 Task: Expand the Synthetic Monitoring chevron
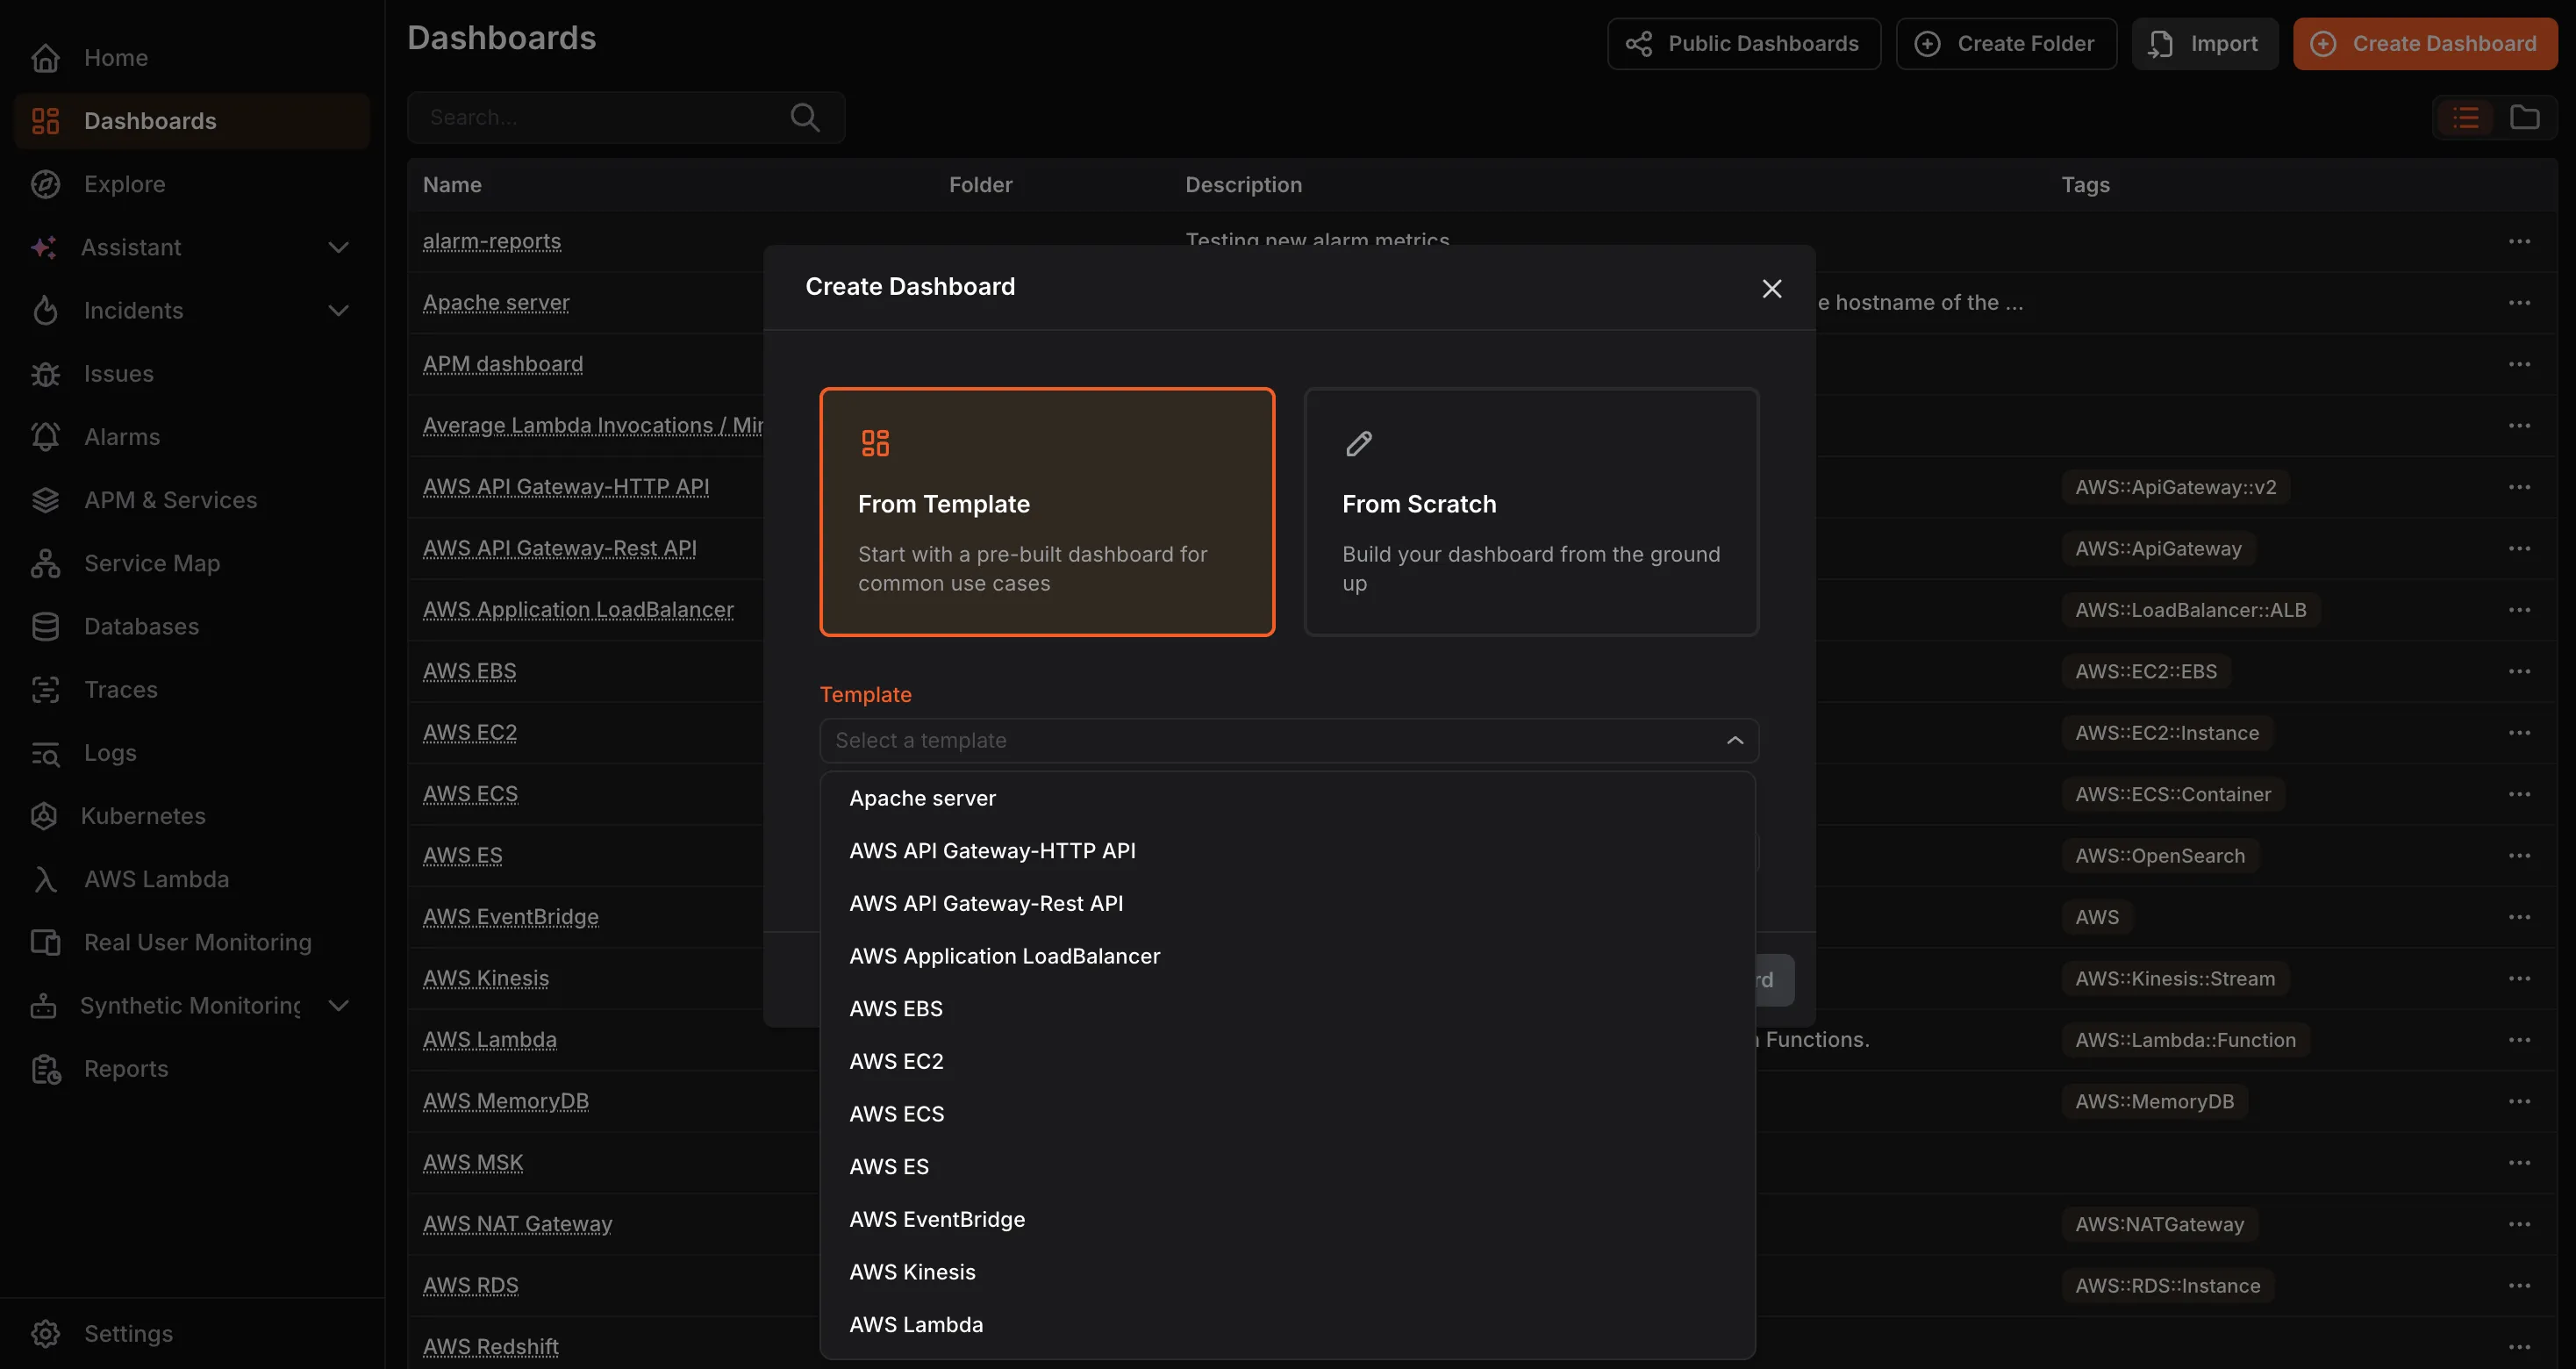click(339, 1005)
